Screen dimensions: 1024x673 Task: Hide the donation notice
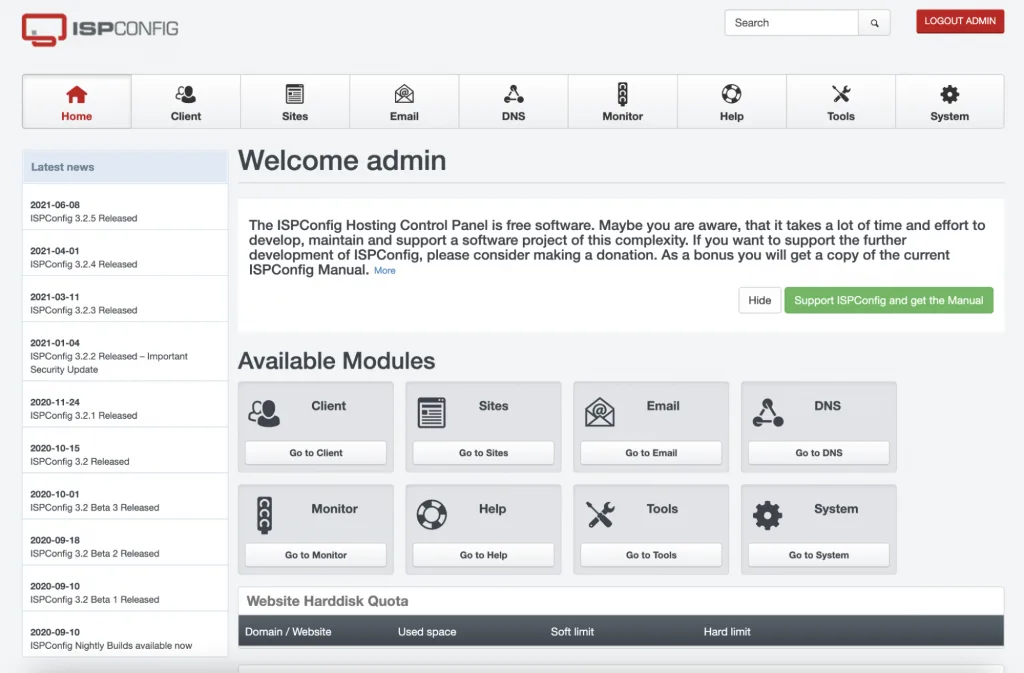point(760,300)
